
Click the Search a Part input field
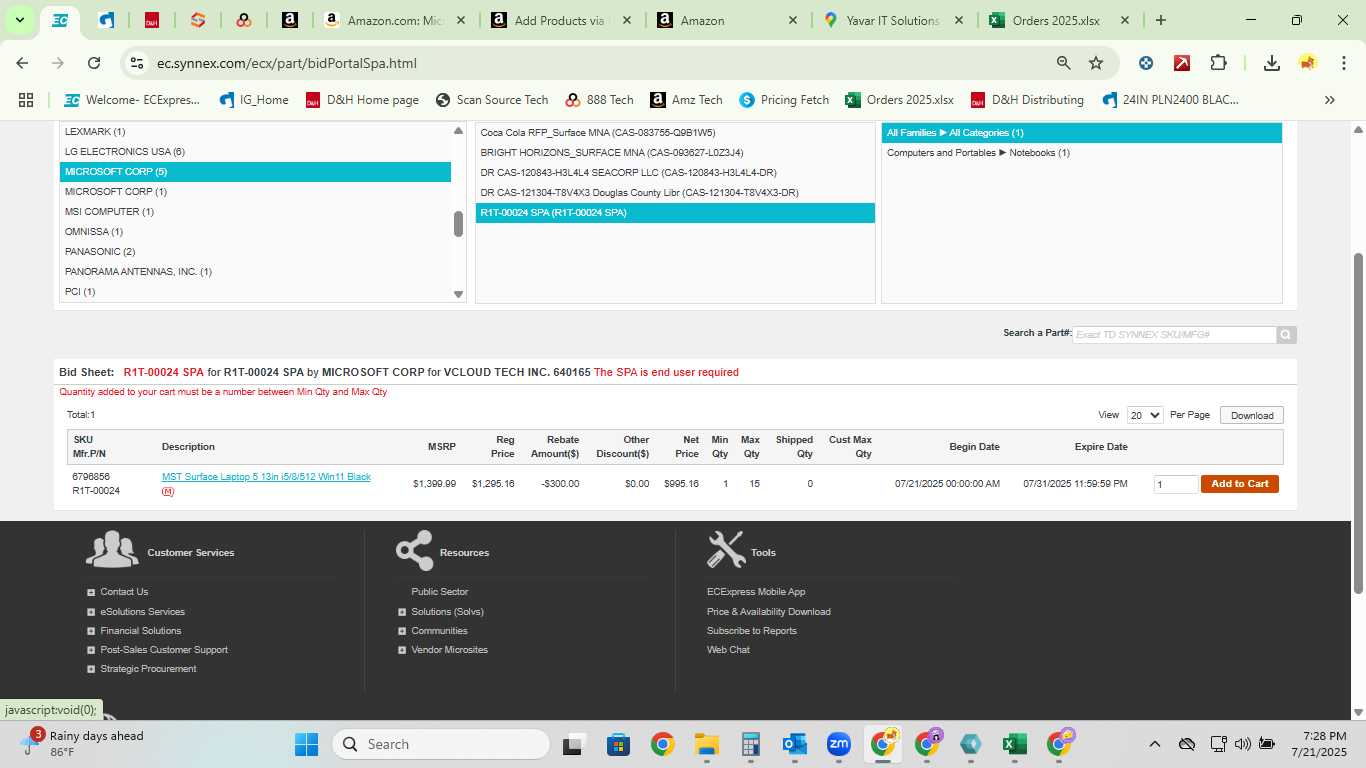1174,335
